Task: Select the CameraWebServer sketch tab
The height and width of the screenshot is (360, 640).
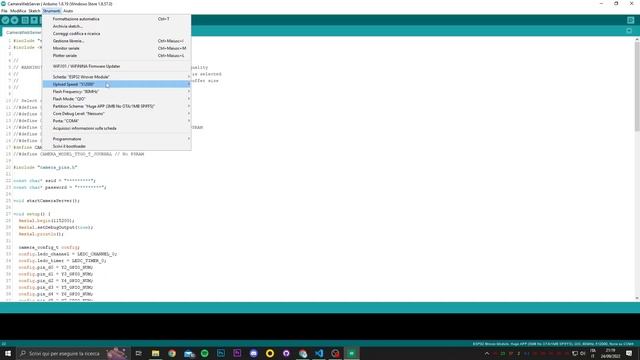Action: pyautogui.click(x=22, y=32)
